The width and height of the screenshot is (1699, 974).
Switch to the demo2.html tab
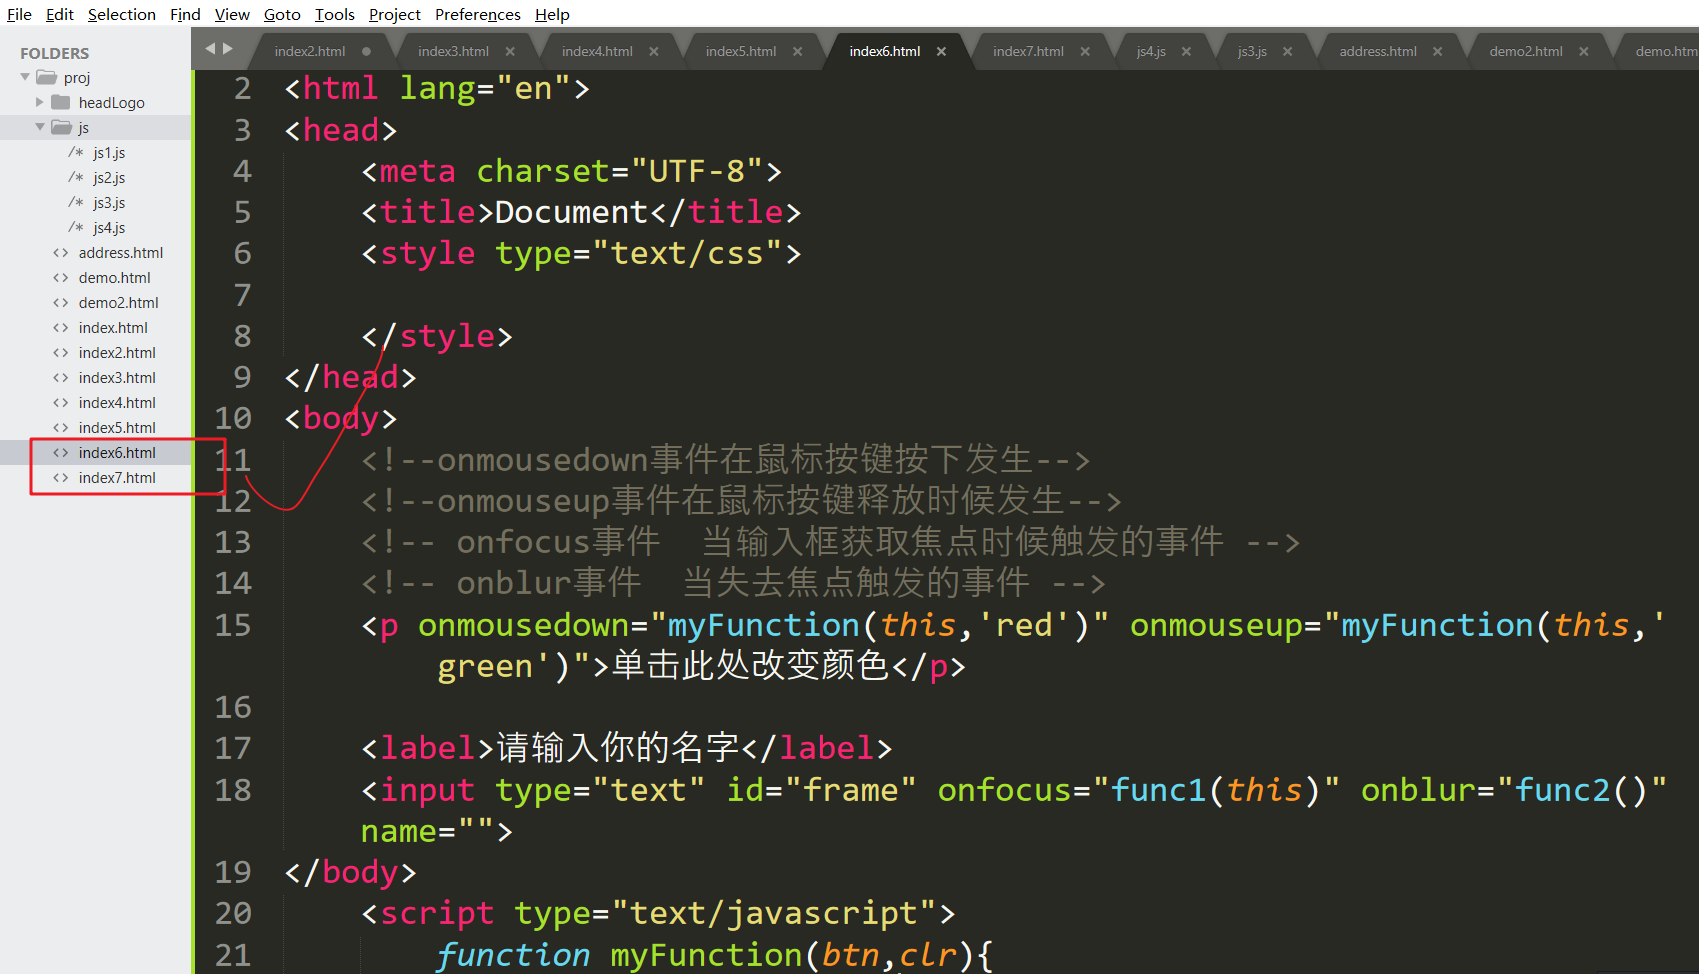tap(1526, 51)
